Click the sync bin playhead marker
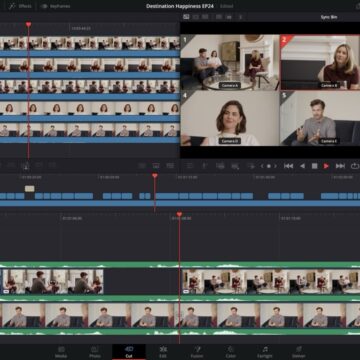The height and width of the screenshot is (360, 360). pyautogui.click(x=28, y=24)
